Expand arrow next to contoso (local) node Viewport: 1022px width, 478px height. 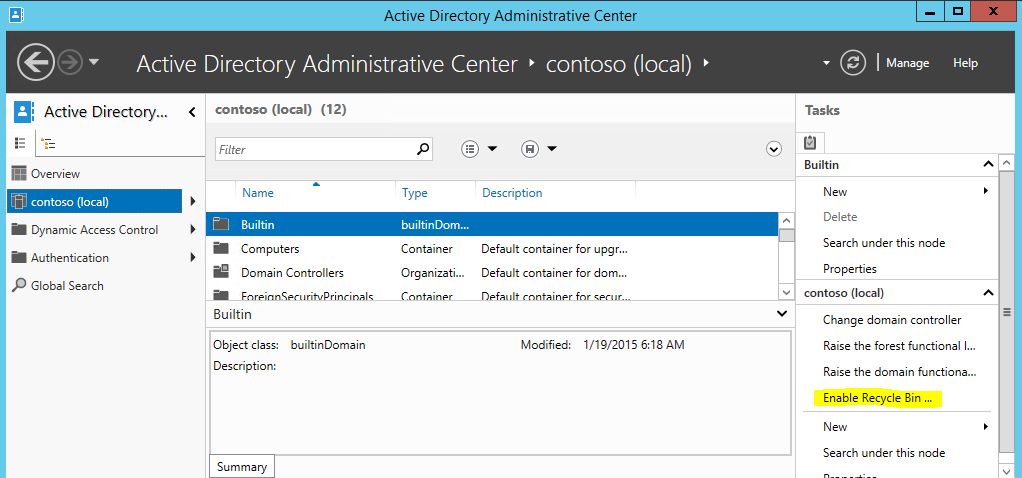(x=193, y=202)
